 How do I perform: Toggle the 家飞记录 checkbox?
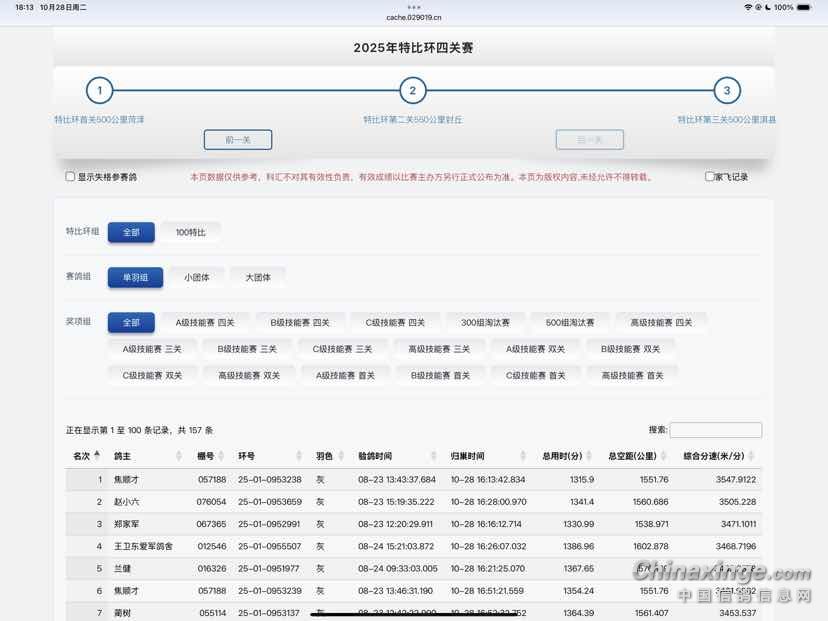[710, 177]
